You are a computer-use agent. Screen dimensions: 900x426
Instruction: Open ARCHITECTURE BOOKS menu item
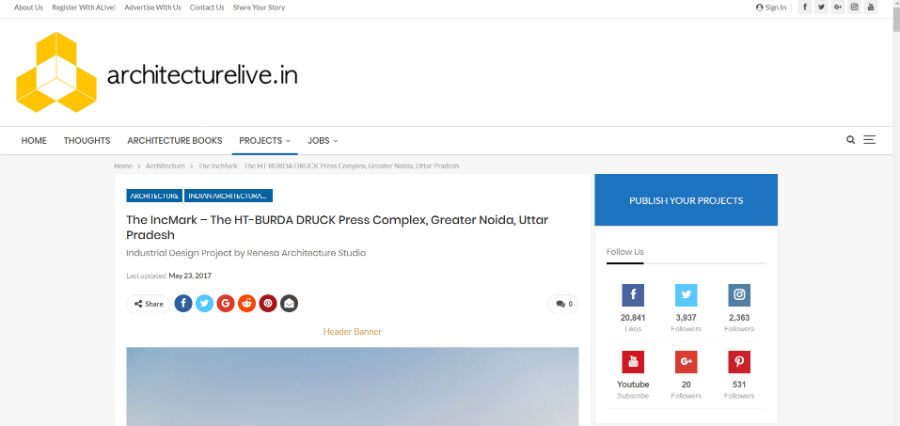pyautogui.click(x=174, y=141)
